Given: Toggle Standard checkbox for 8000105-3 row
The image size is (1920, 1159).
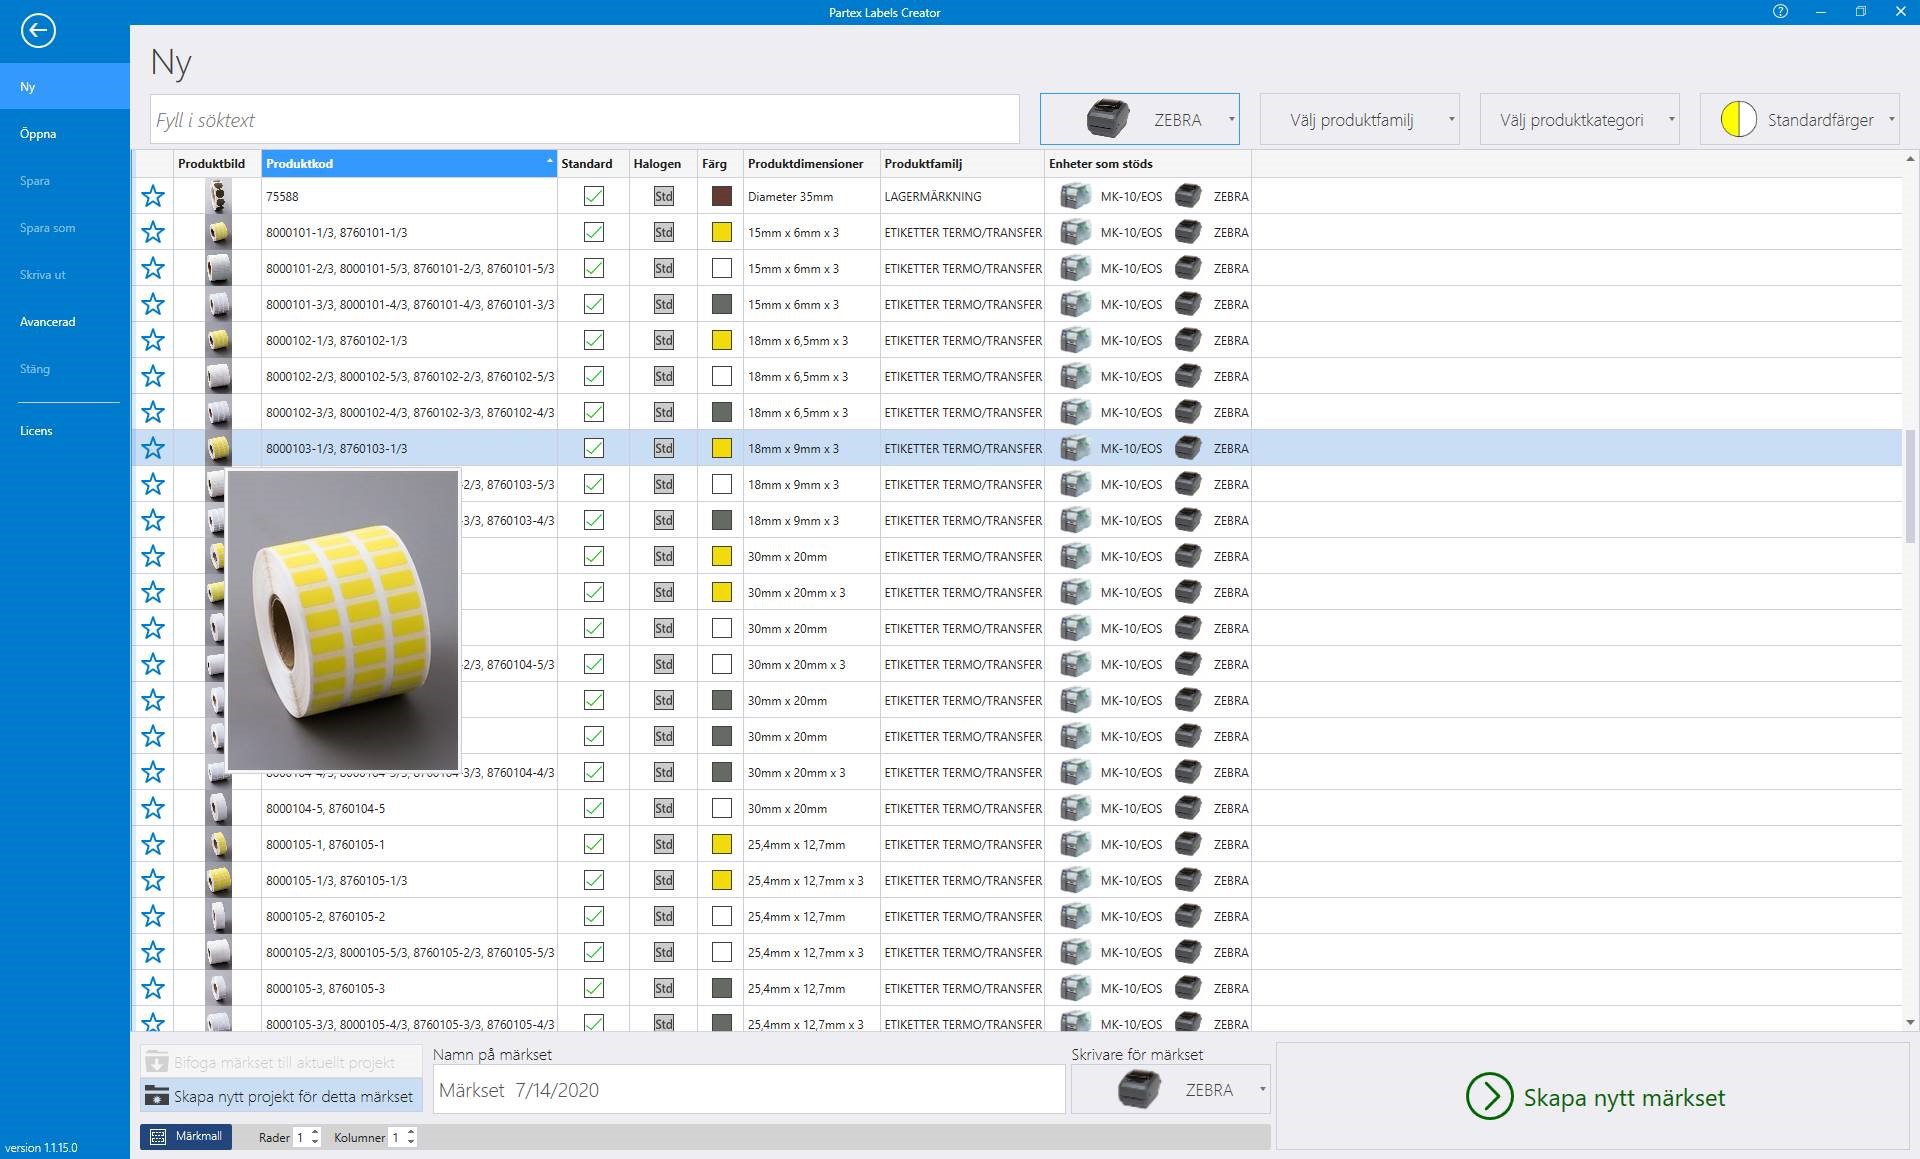Looking at the screenshot, I should pyautogui.click(x=594, y=988).
